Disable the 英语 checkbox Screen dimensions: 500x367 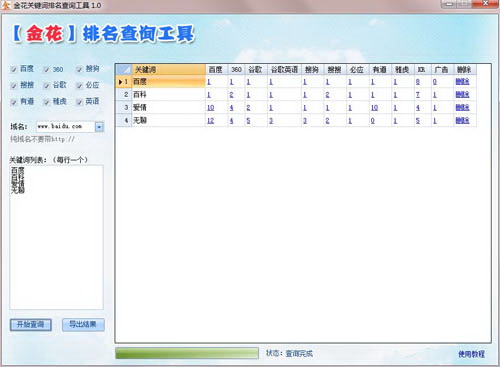[79, 102]
